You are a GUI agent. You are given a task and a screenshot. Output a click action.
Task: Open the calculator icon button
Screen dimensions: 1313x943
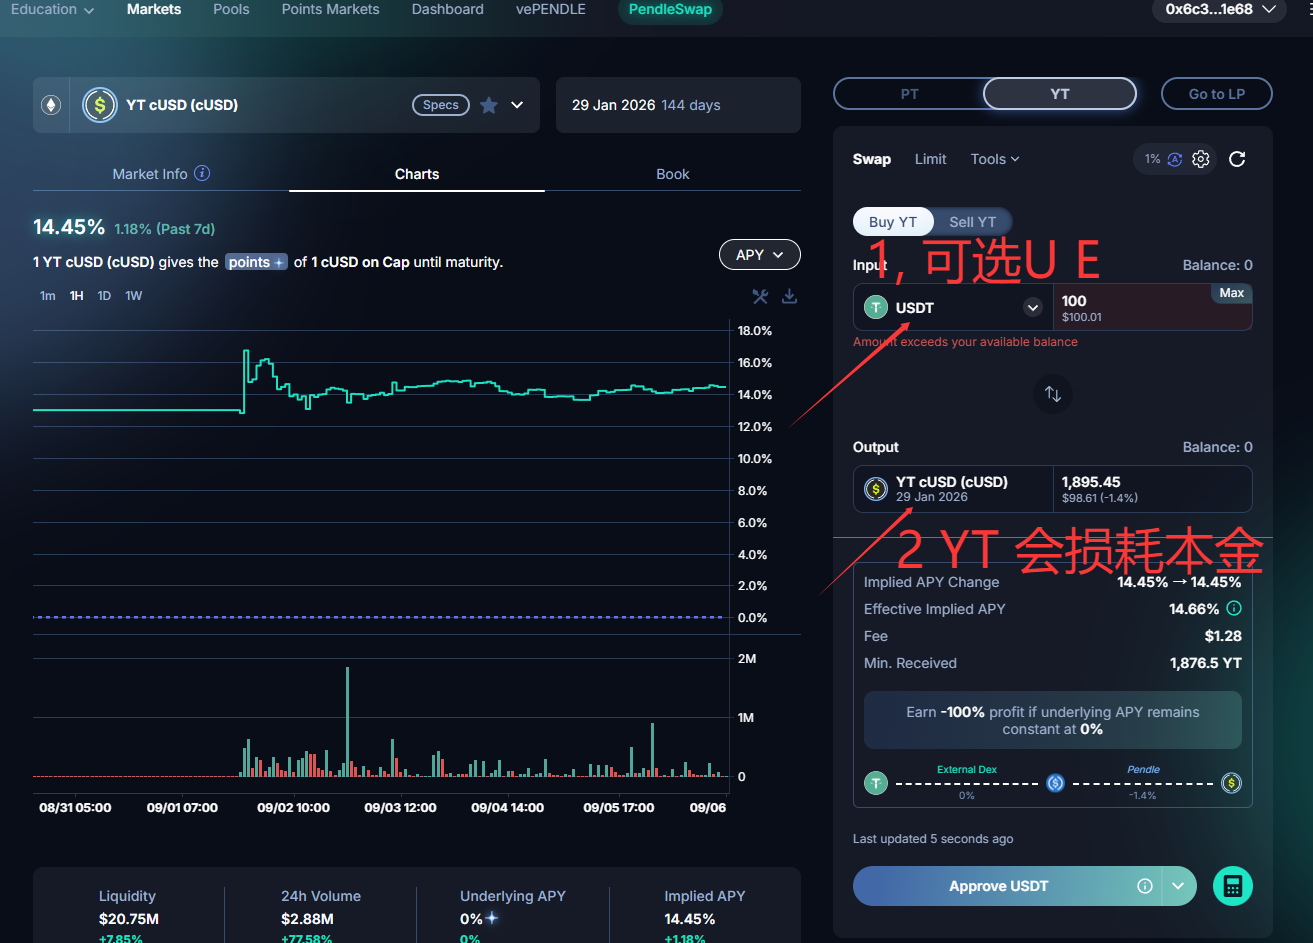click(x=1232, y=886)
